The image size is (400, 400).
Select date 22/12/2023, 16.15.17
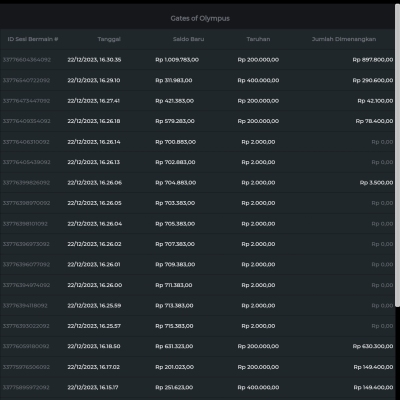tap(93, 387)
